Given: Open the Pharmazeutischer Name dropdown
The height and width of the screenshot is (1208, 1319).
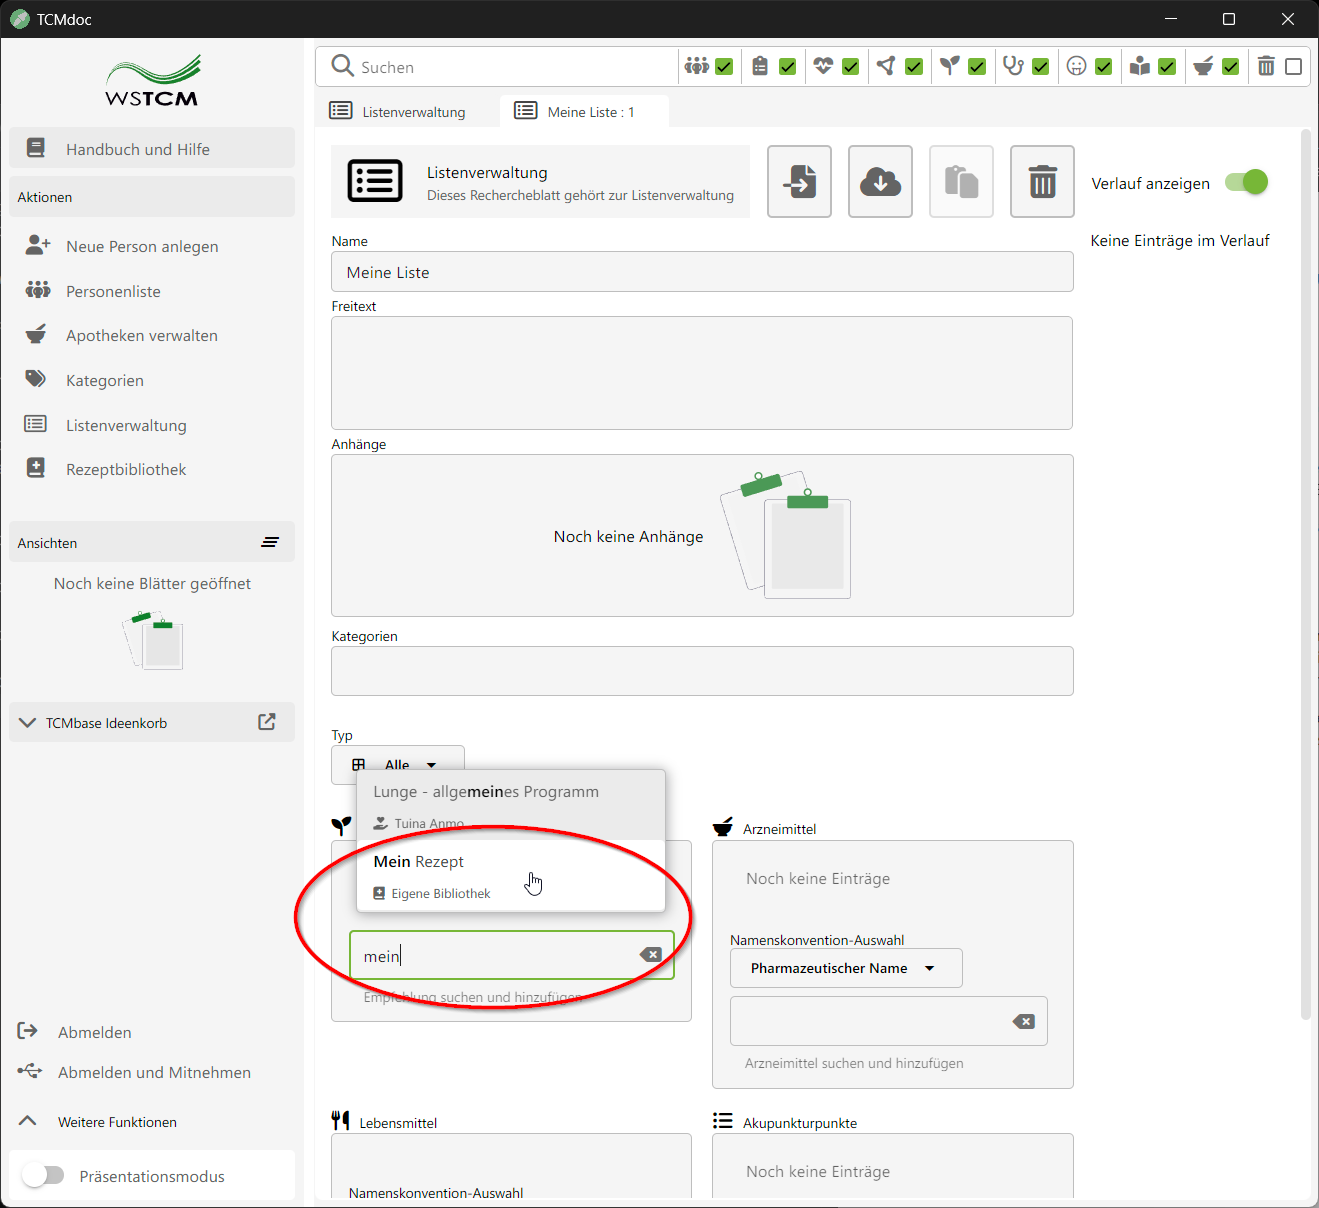Looking at the screenshot, I should [845, 968].
